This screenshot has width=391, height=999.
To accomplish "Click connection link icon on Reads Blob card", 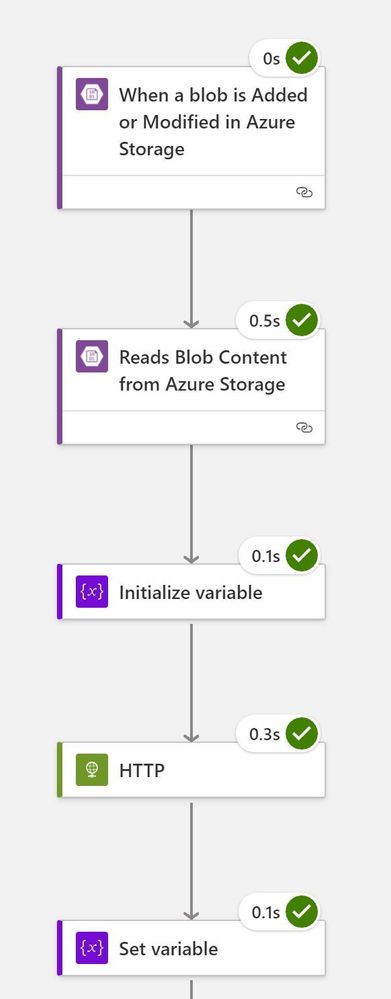I will point(304,428).
